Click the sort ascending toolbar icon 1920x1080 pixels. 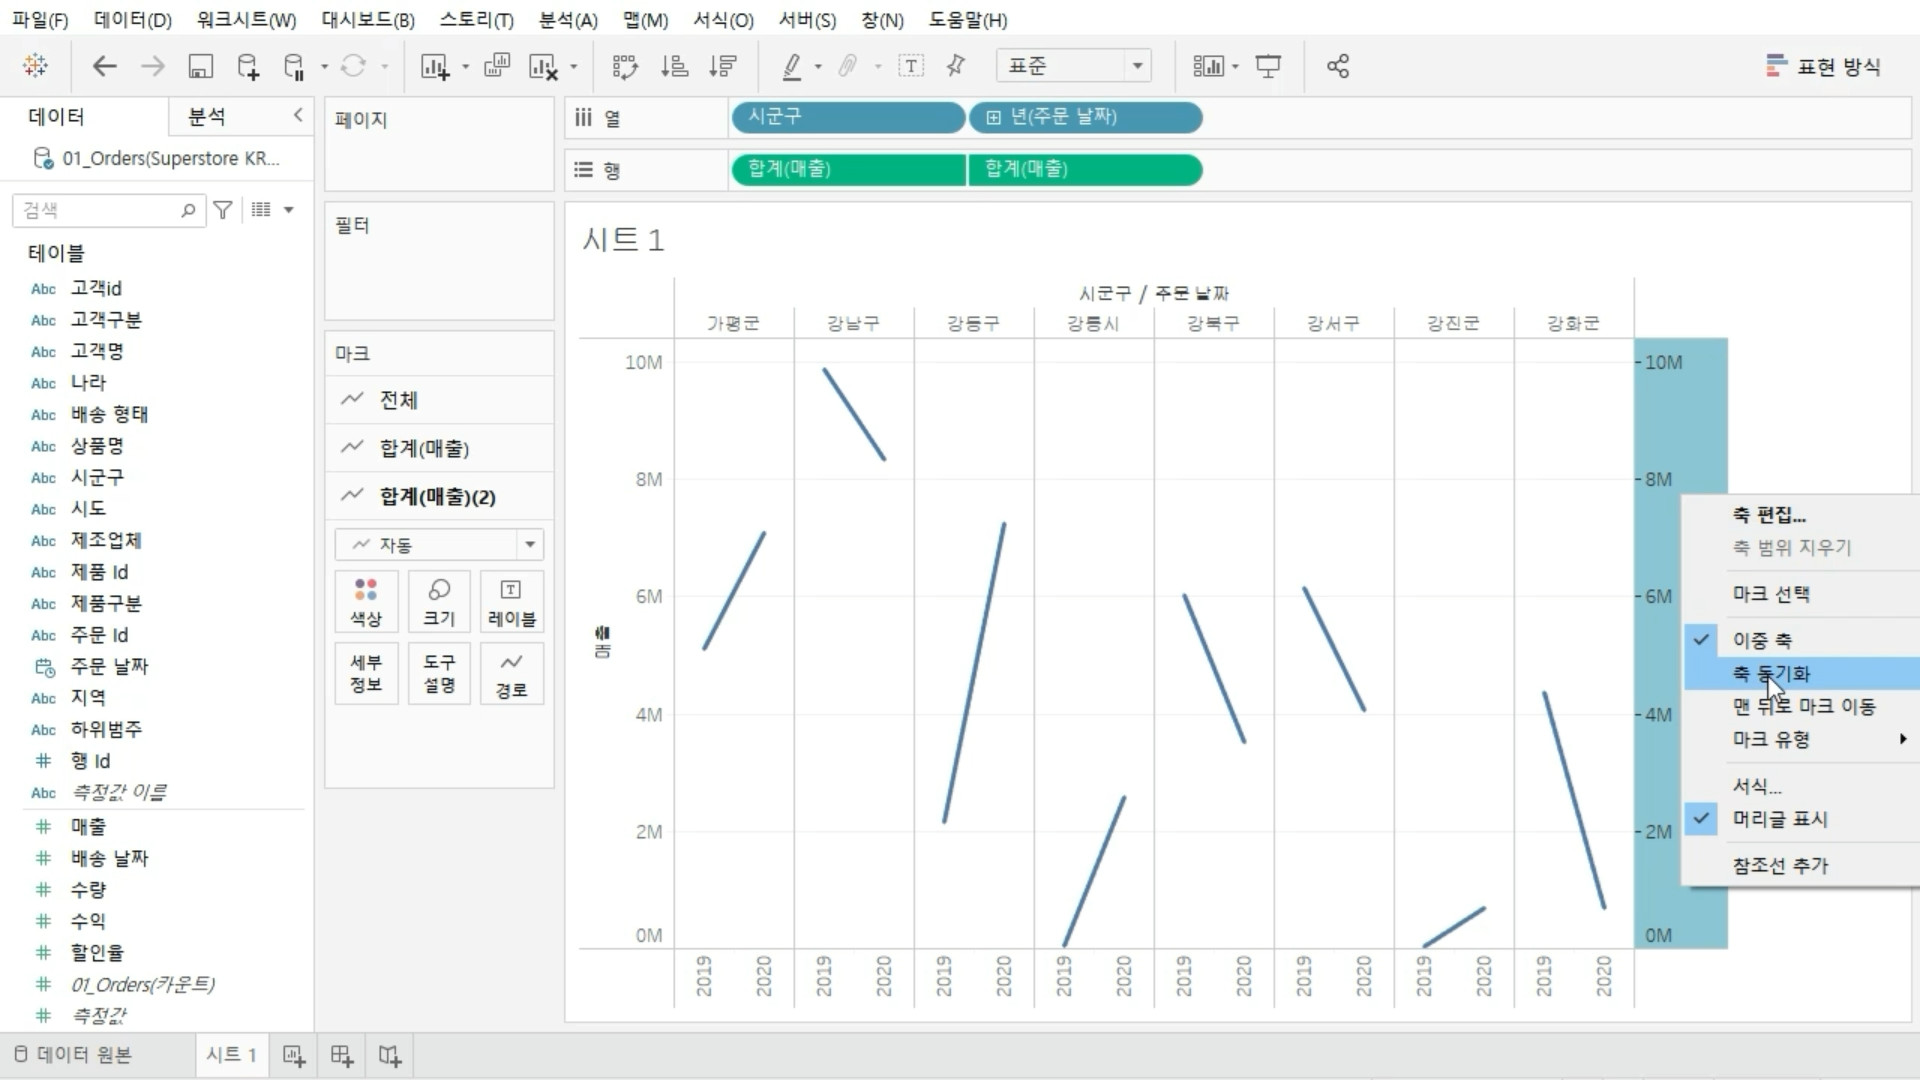[674, 66]
